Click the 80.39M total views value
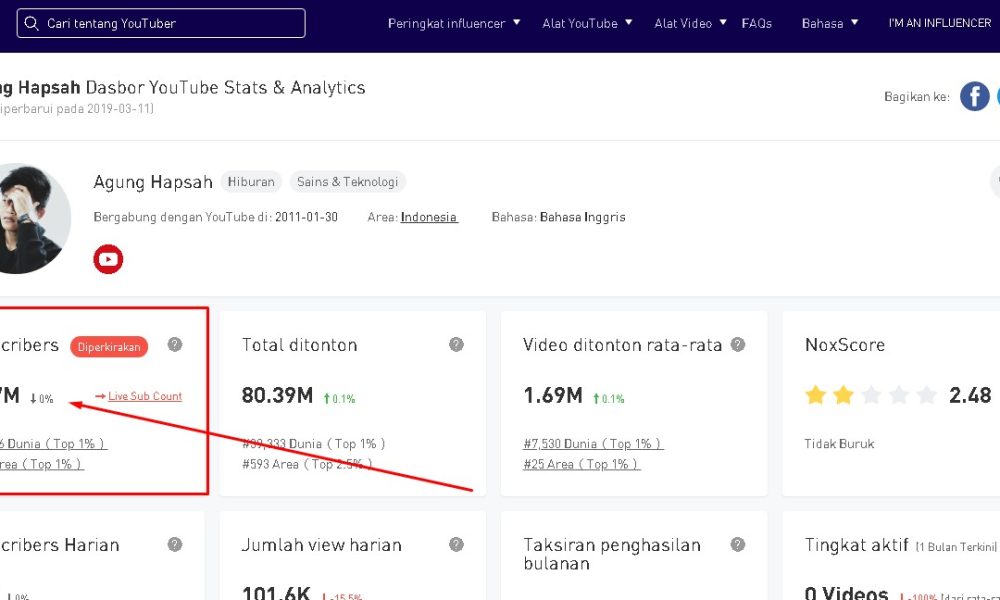 click(277, 395)
